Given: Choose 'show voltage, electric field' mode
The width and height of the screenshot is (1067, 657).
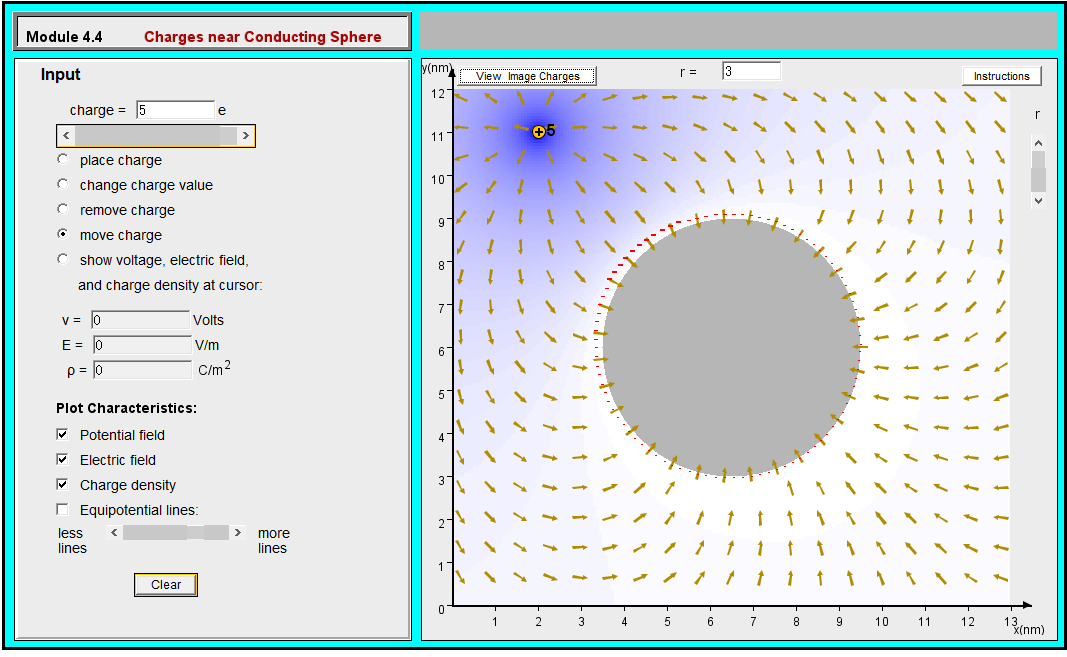Looking at the screenshot, I should [x=62, y=258].
